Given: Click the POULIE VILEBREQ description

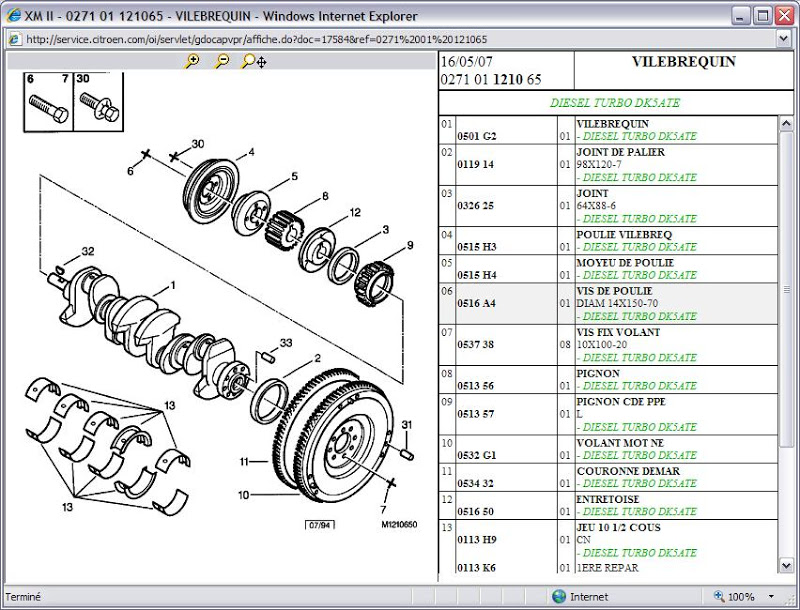Looking at the screenshot, I should pos(624,235).
